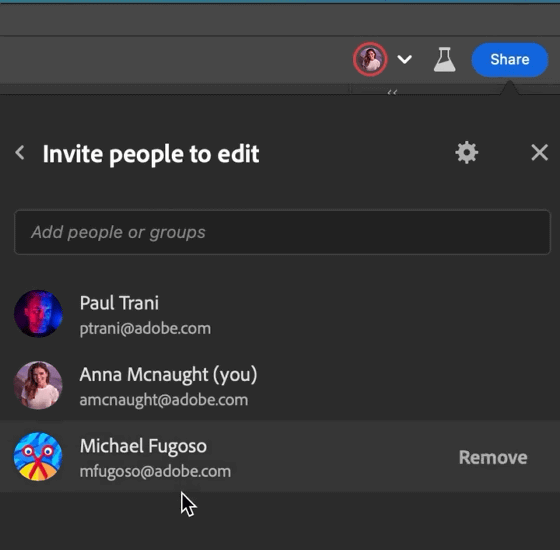
Task: Click Michael Fugoso's scissors avatar
Action: tap(38, 457)
